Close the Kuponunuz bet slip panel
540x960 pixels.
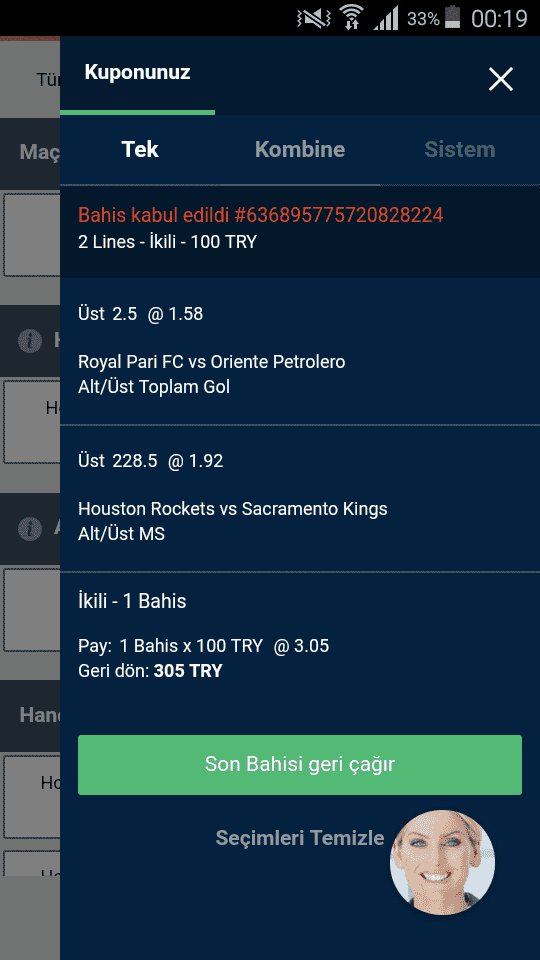pyautogui.click(x=500, y=80)
